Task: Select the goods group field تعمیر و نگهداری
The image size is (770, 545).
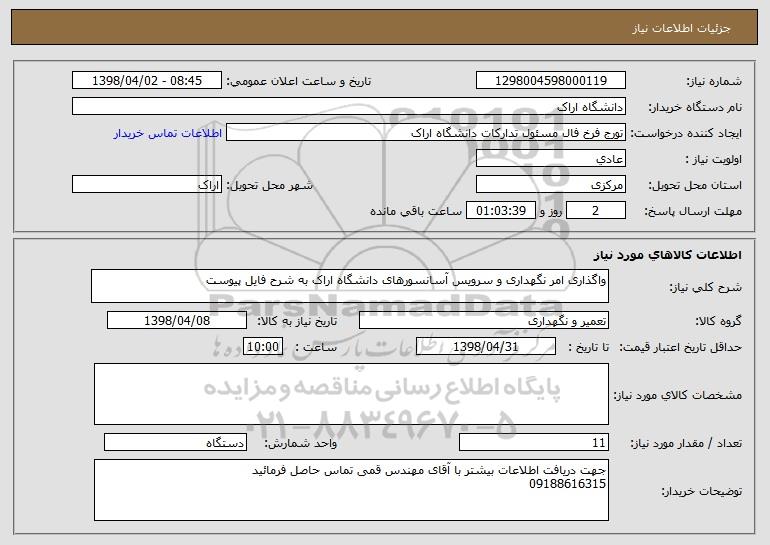Action: point(484,321)
